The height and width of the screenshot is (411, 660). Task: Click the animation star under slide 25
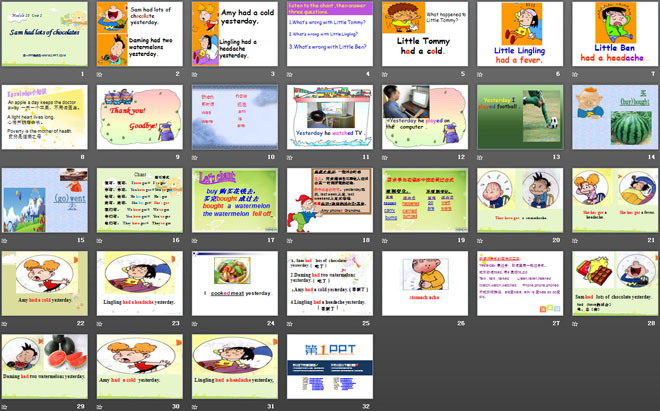click(x=290, y=324)
